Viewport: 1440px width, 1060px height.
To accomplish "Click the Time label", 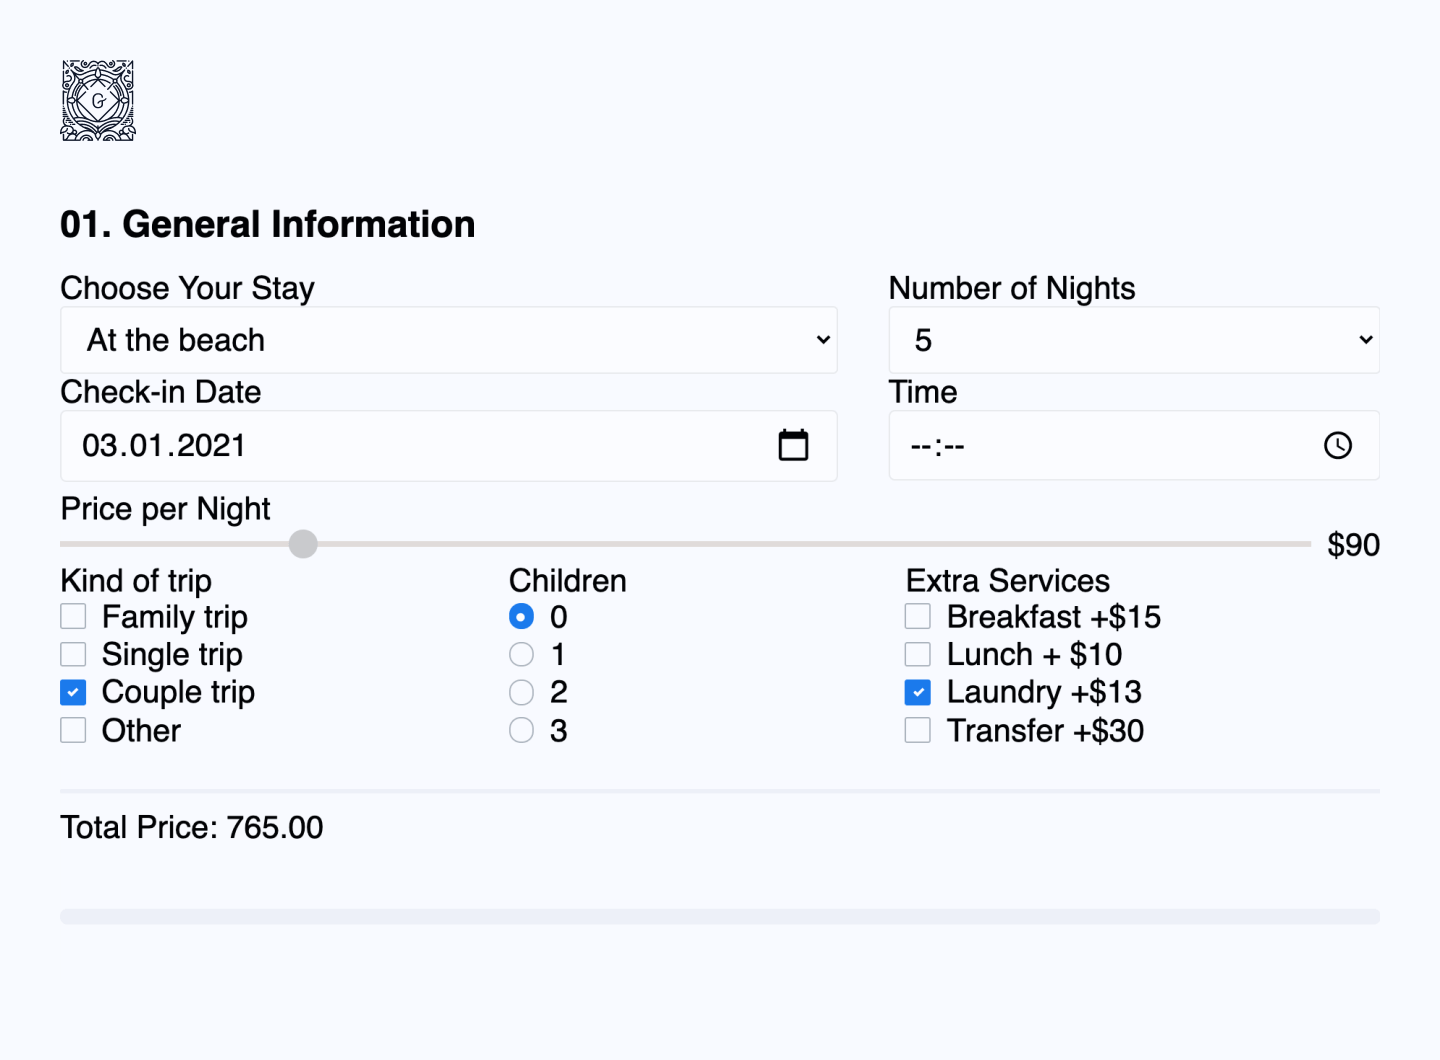I will [923, 392].
